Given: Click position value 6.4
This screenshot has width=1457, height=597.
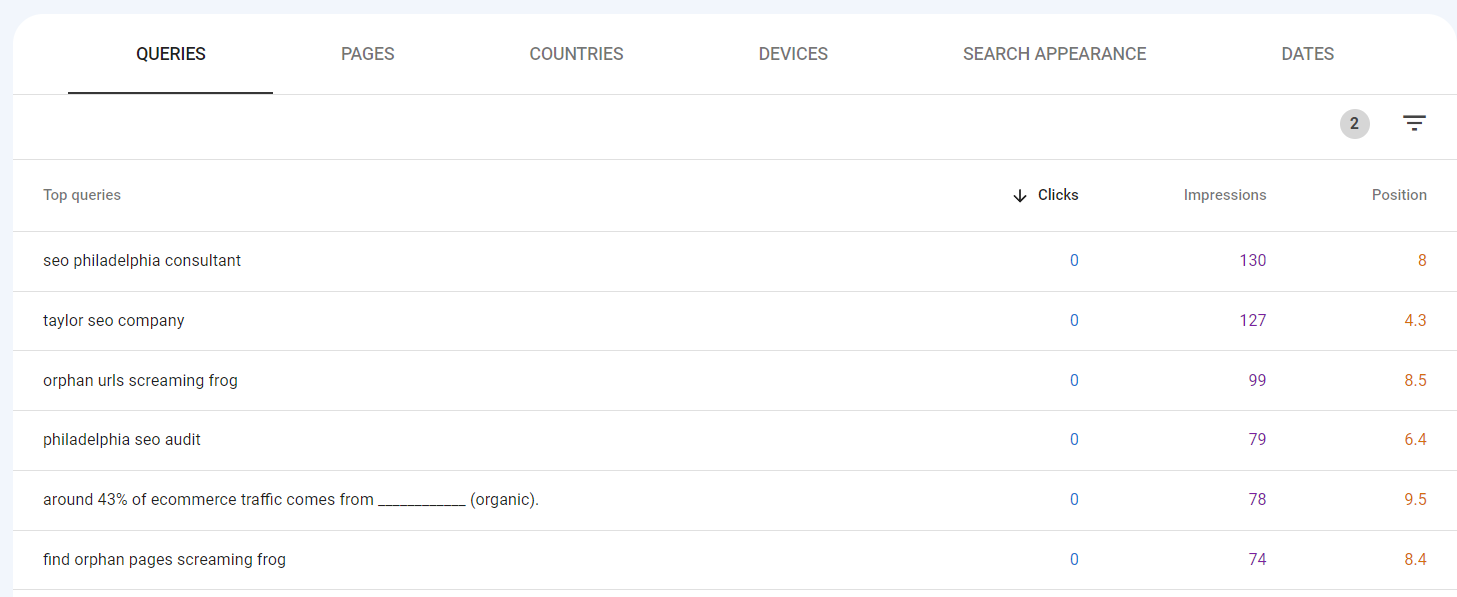Looking at the screenshot, I should 1415,439.
